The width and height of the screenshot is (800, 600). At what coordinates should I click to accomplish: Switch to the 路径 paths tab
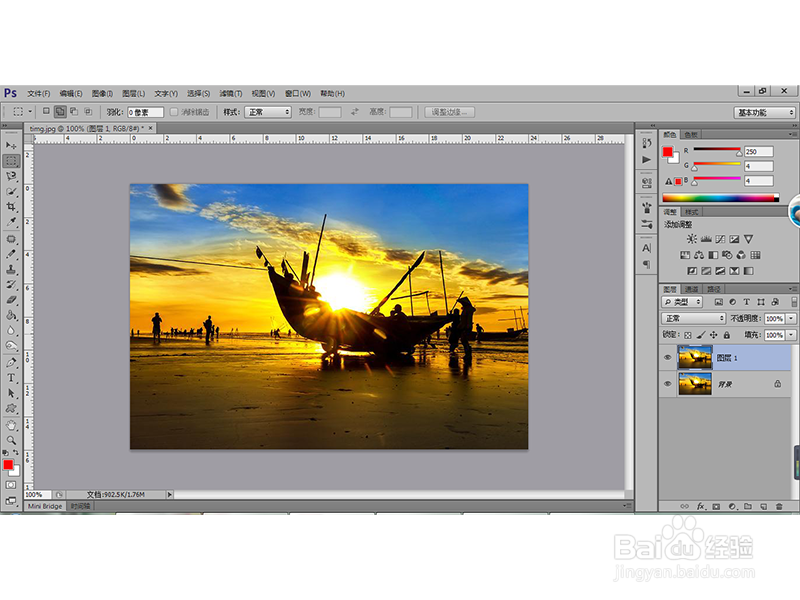714,289
